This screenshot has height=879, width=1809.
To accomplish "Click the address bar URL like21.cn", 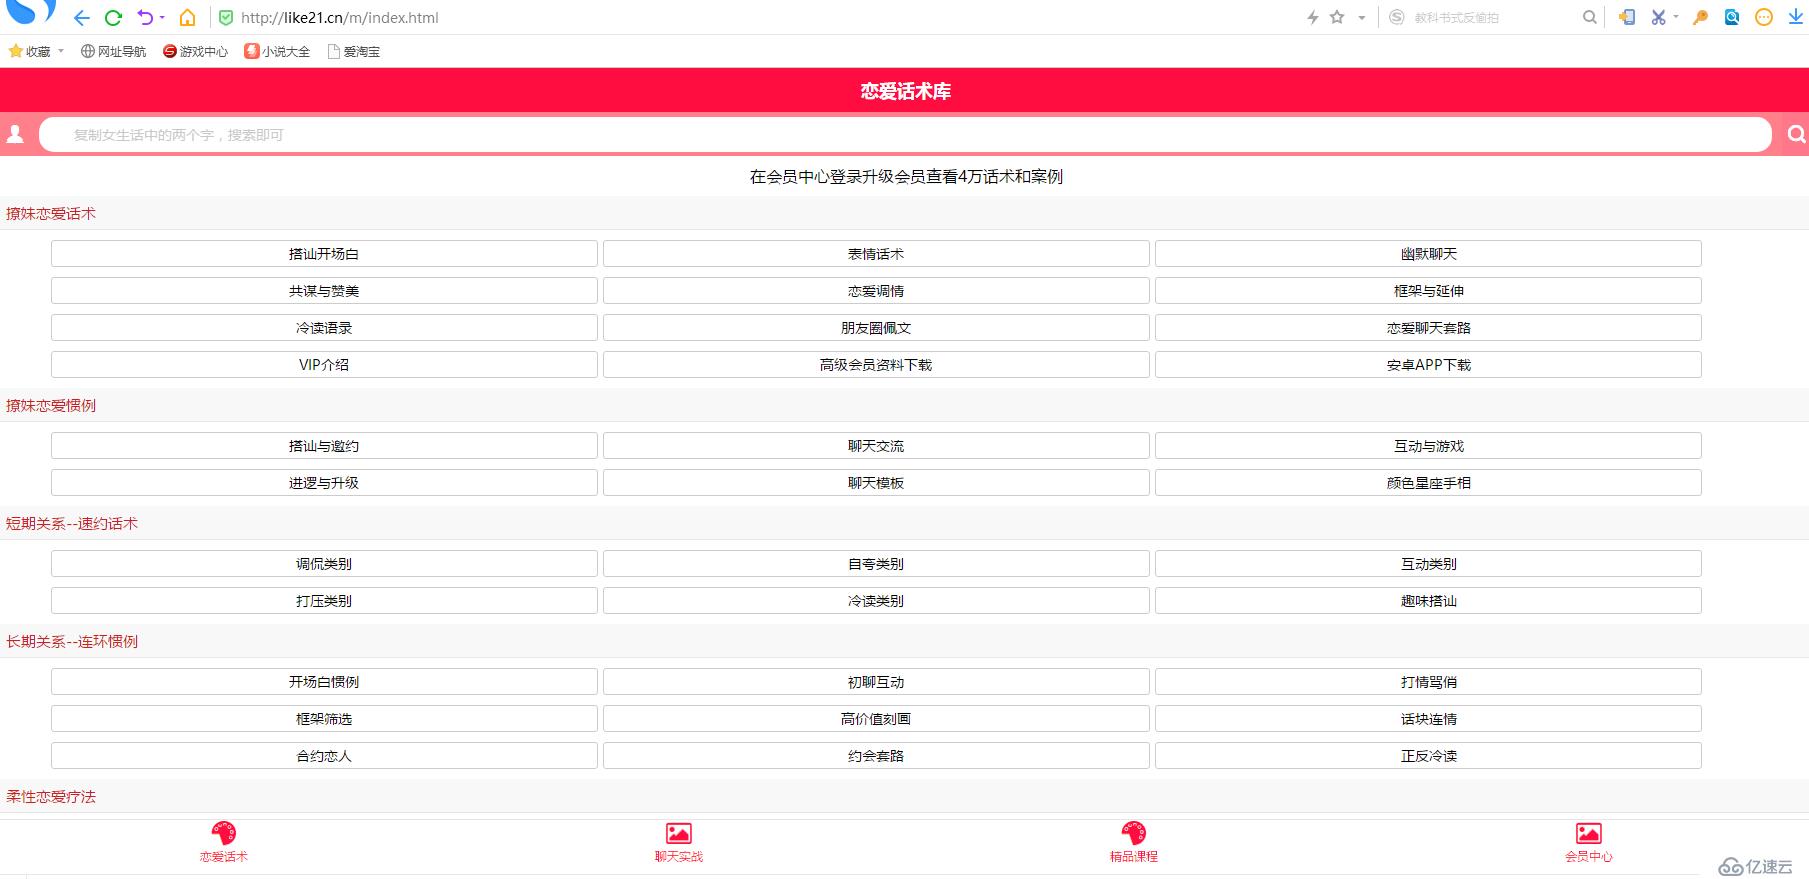I will [x=340, y=18].
